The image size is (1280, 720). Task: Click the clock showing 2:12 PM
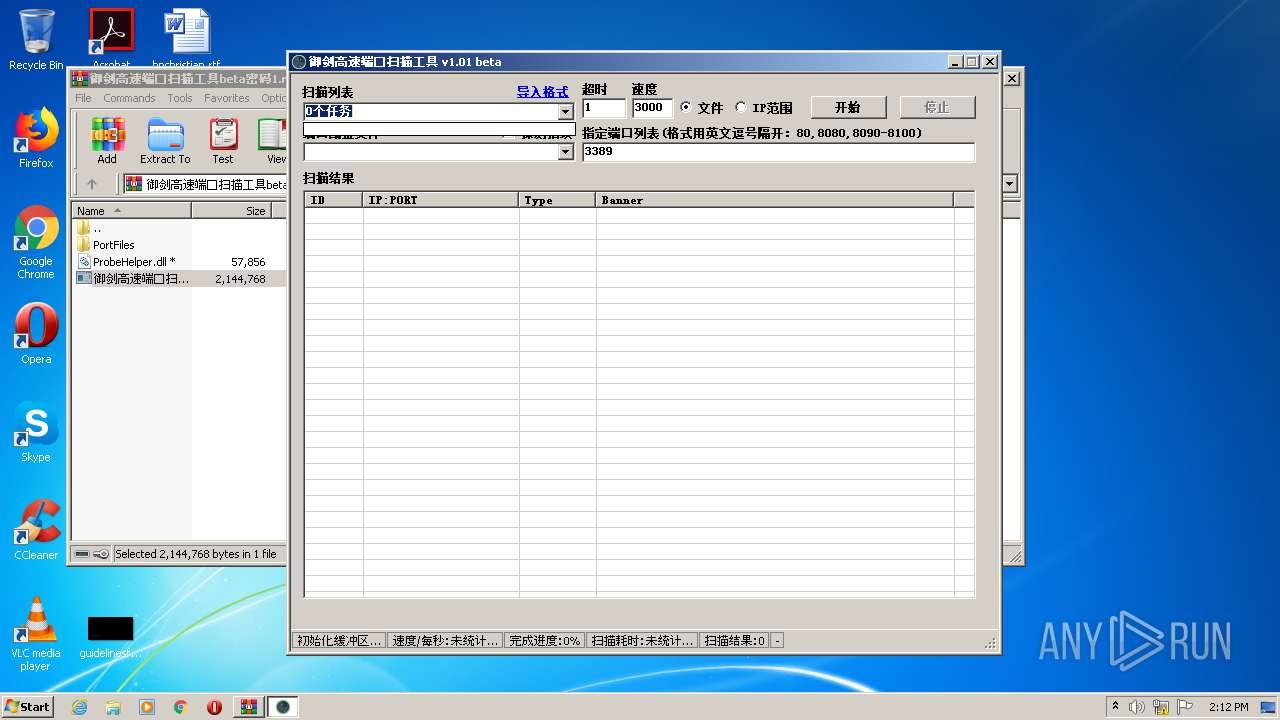[1228, 707]
